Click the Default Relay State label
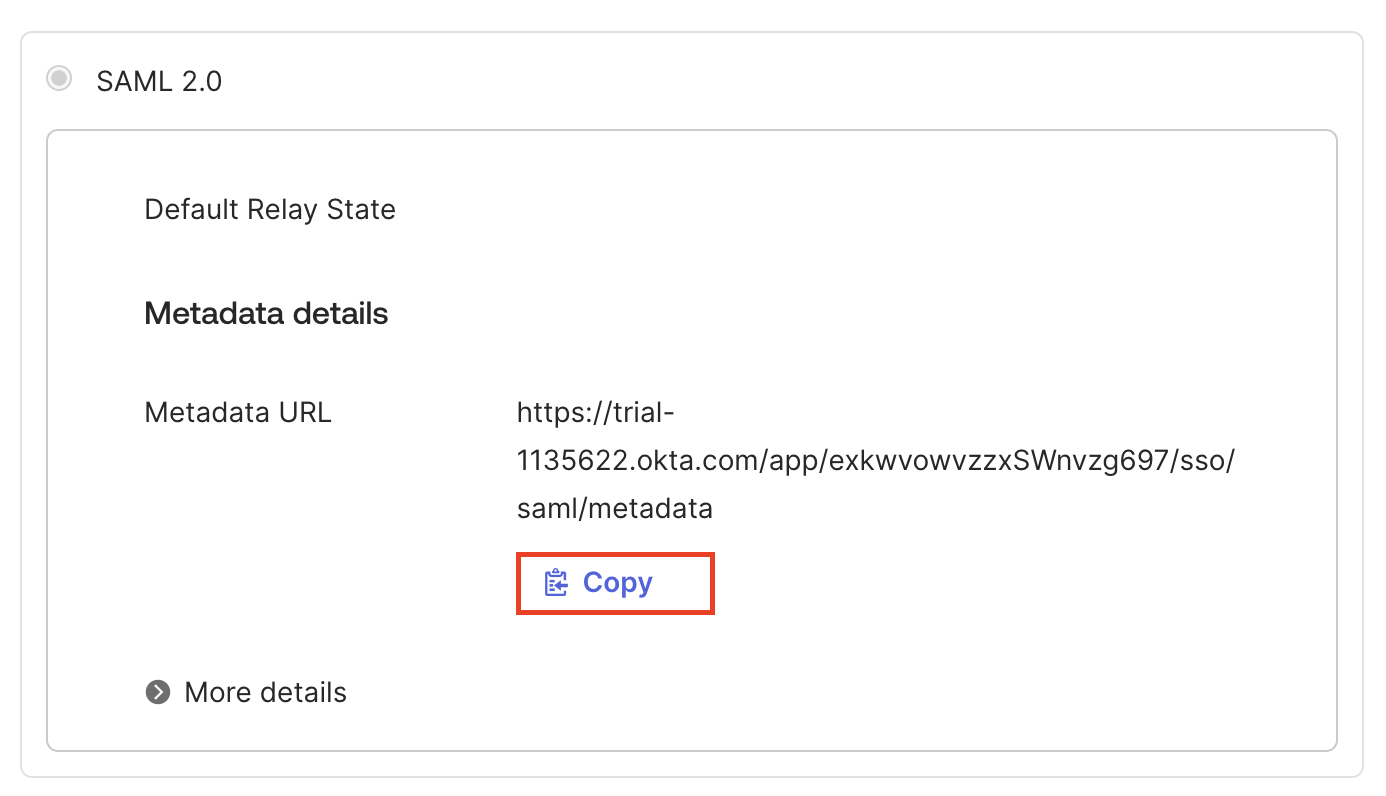The width and height of the screenshot is (1386, 796). [270, 210]
